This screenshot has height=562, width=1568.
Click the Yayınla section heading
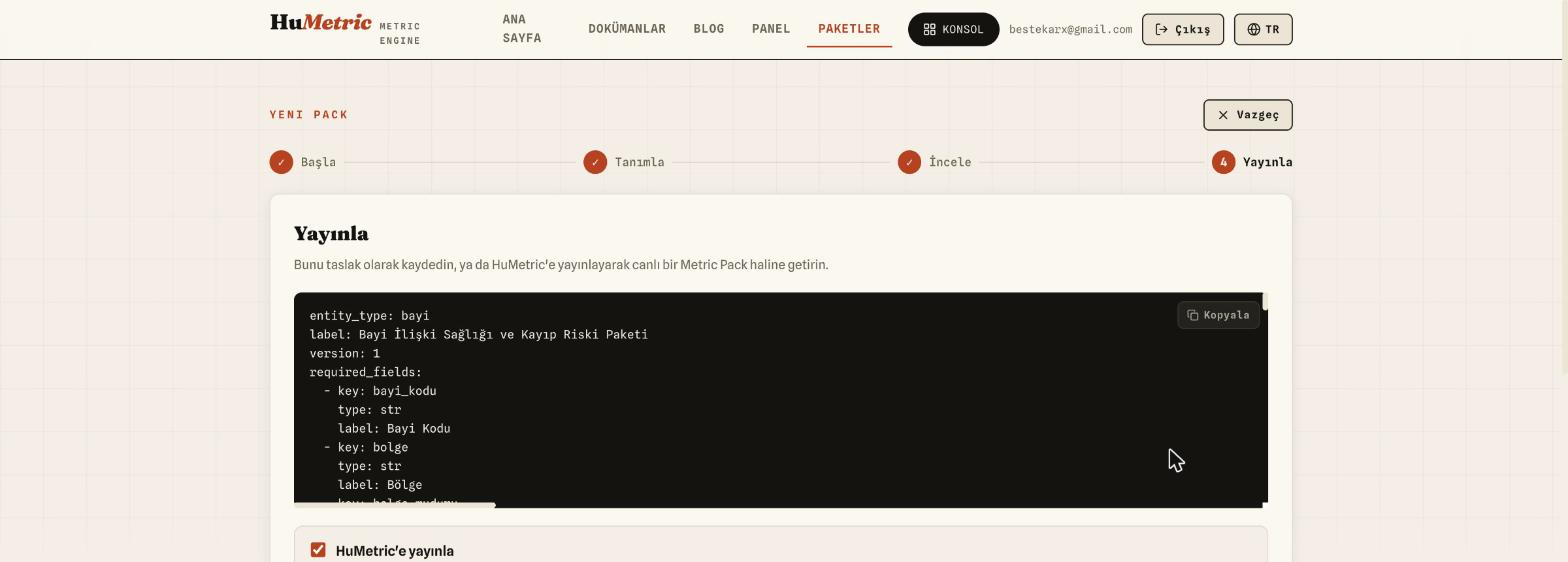331,234
